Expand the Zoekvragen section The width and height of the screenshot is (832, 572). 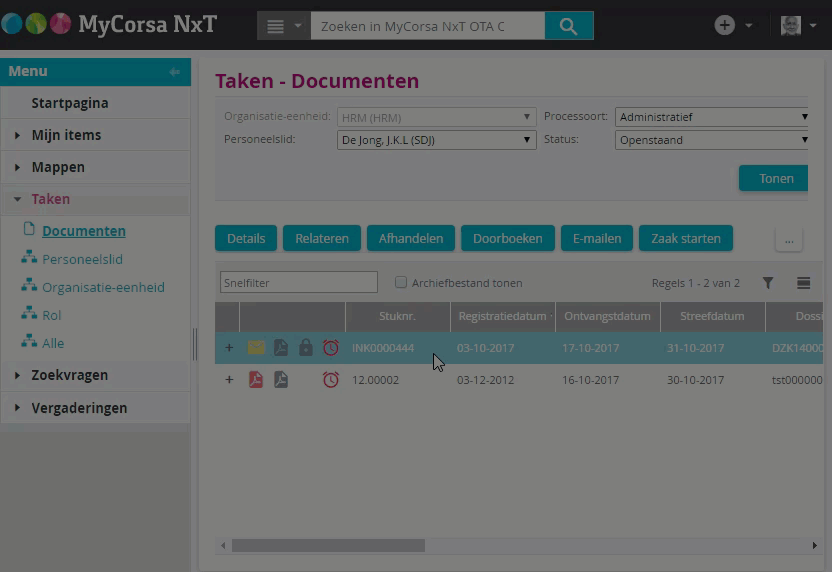[18, 375]
